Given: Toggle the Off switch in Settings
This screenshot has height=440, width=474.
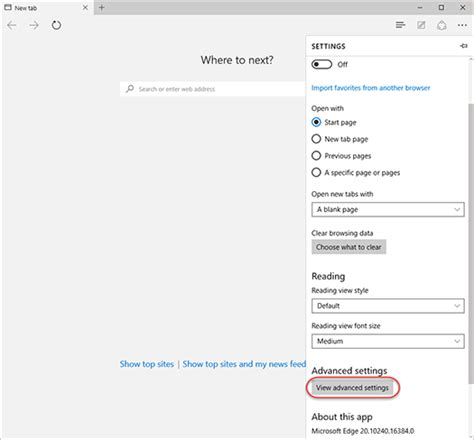Looking at the screenshot, I should tap(322, 64).
